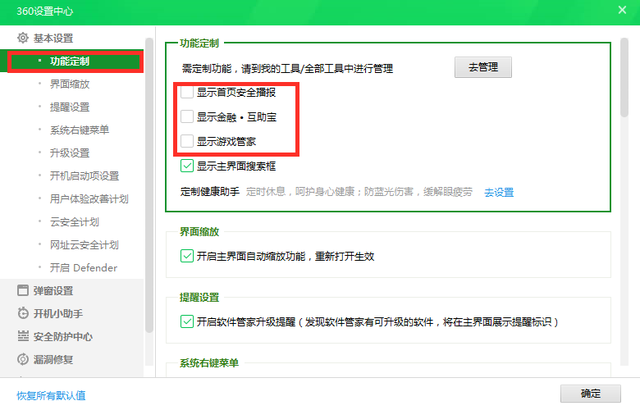Click the shield-wall icon beside 安全防护中心

tap(23, 336)
